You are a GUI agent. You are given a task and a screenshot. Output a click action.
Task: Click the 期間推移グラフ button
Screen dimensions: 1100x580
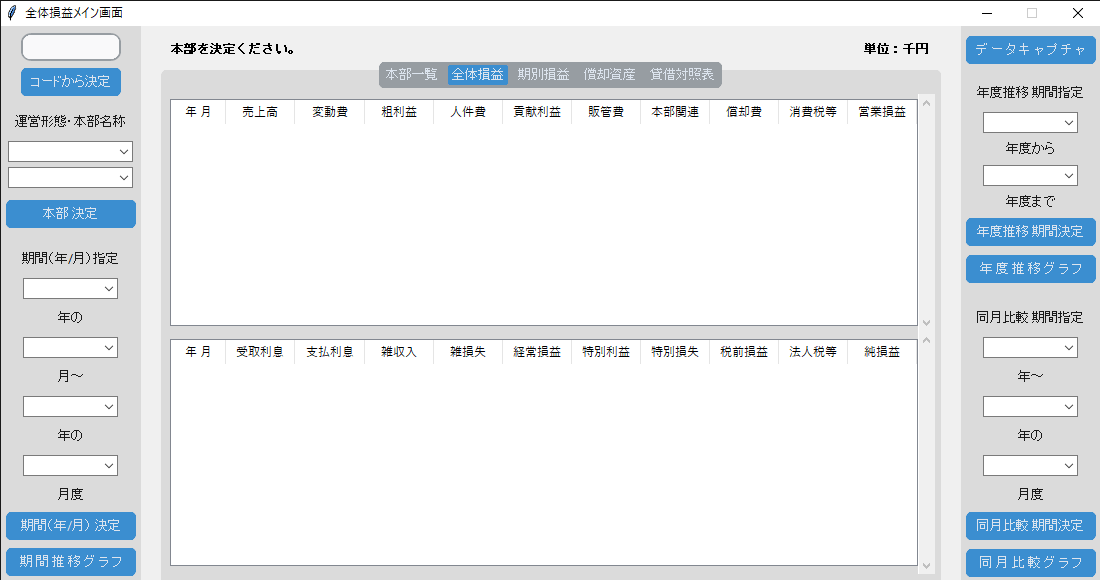[x=70, y=561]
